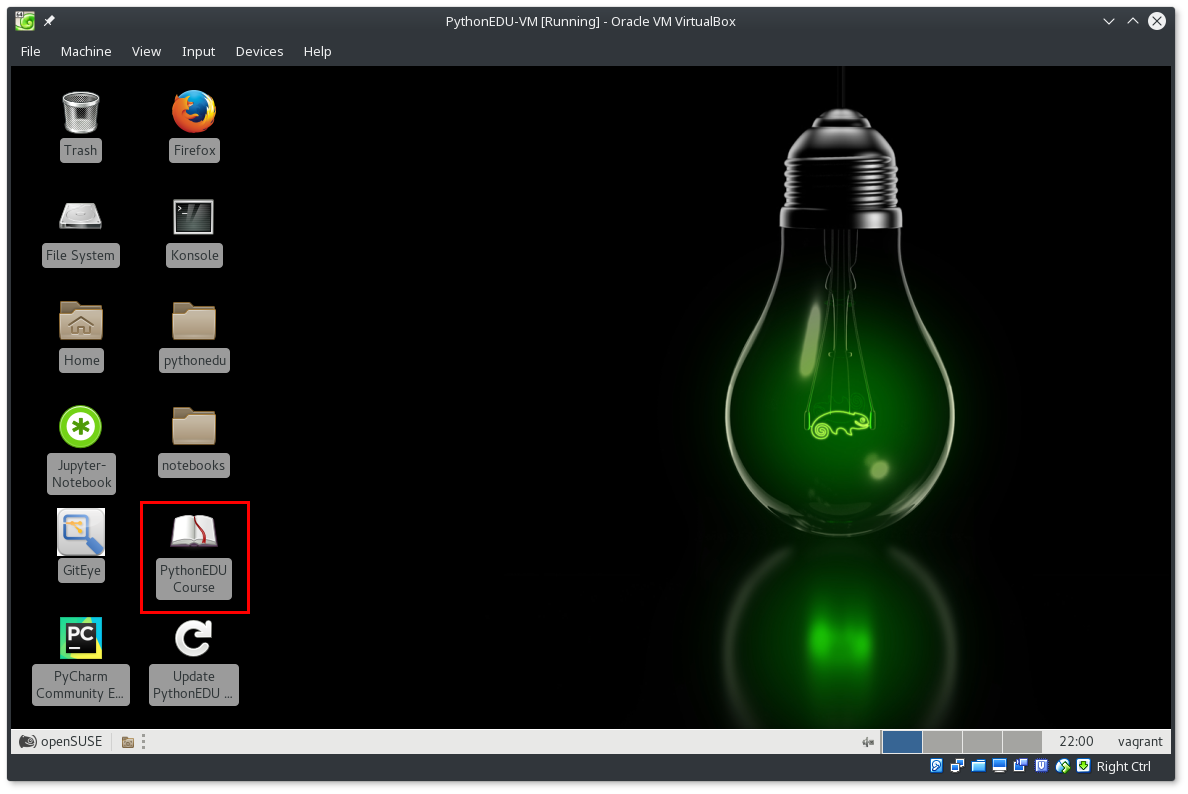This screenshot has width=1188, height=794.
Task: Launch Firefox from the desktop
Action: [x=194, y=112]
